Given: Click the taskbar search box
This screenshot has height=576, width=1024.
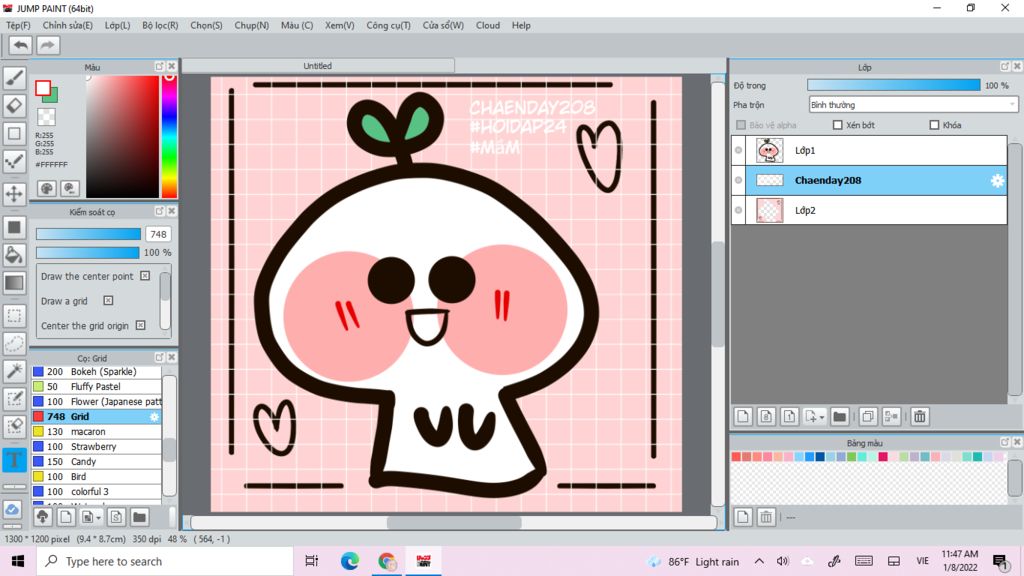Looking at the screenshot, I should (x=165, y=561).
